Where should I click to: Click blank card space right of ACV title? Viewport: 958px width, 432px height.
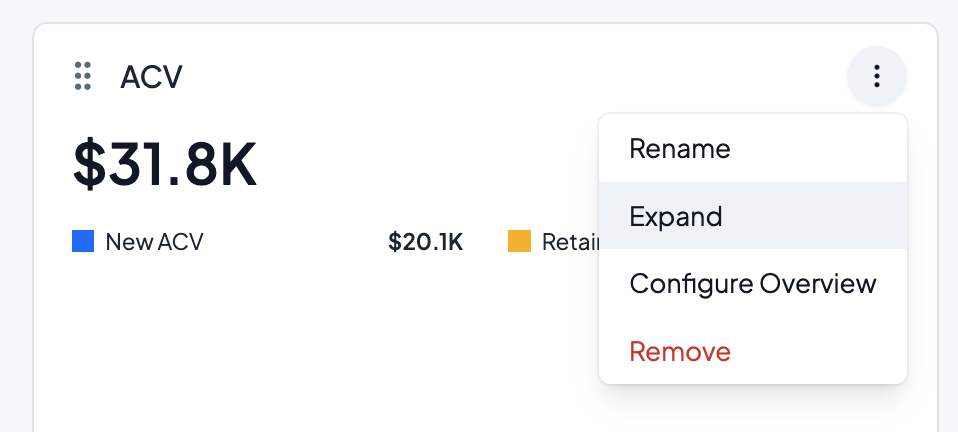(500, 77)
